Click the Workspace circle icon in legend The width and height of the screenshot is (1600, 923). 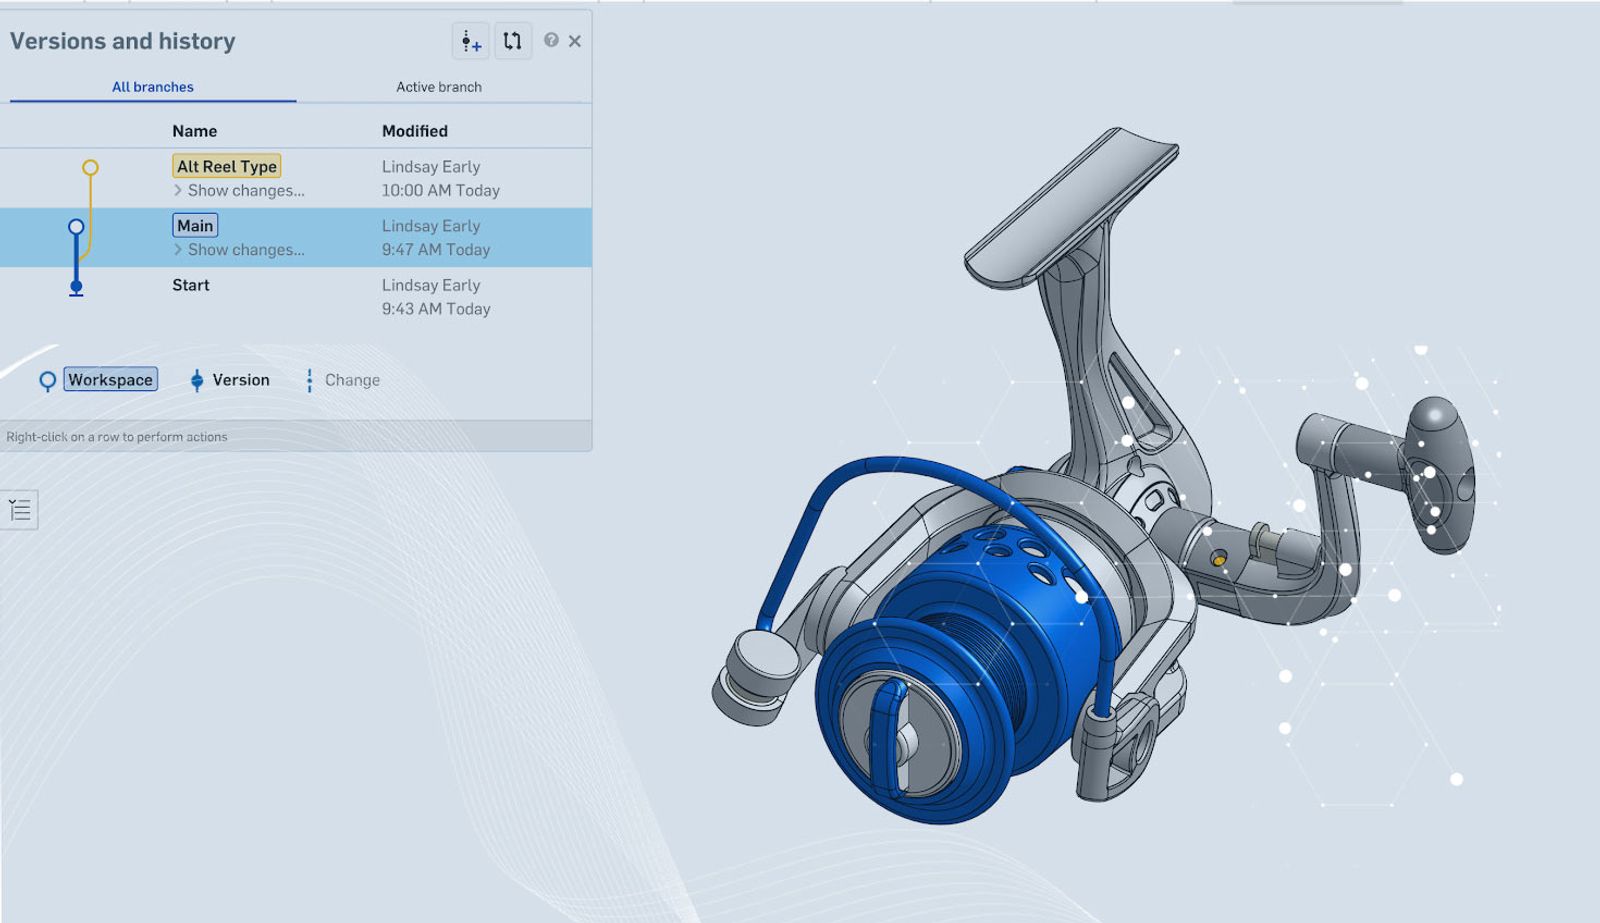[x=47, y=380]
